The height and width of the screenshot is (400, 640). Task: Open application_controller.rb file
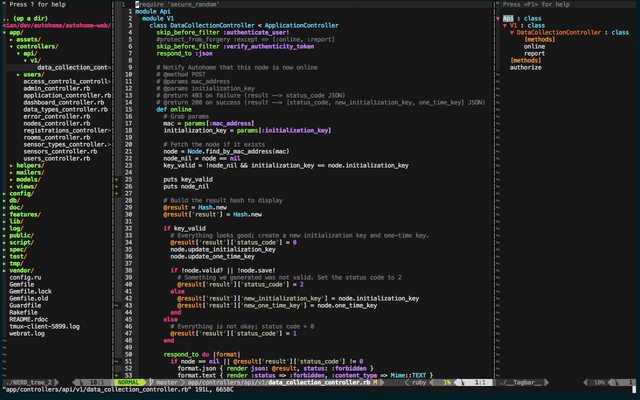click(67, 96)
